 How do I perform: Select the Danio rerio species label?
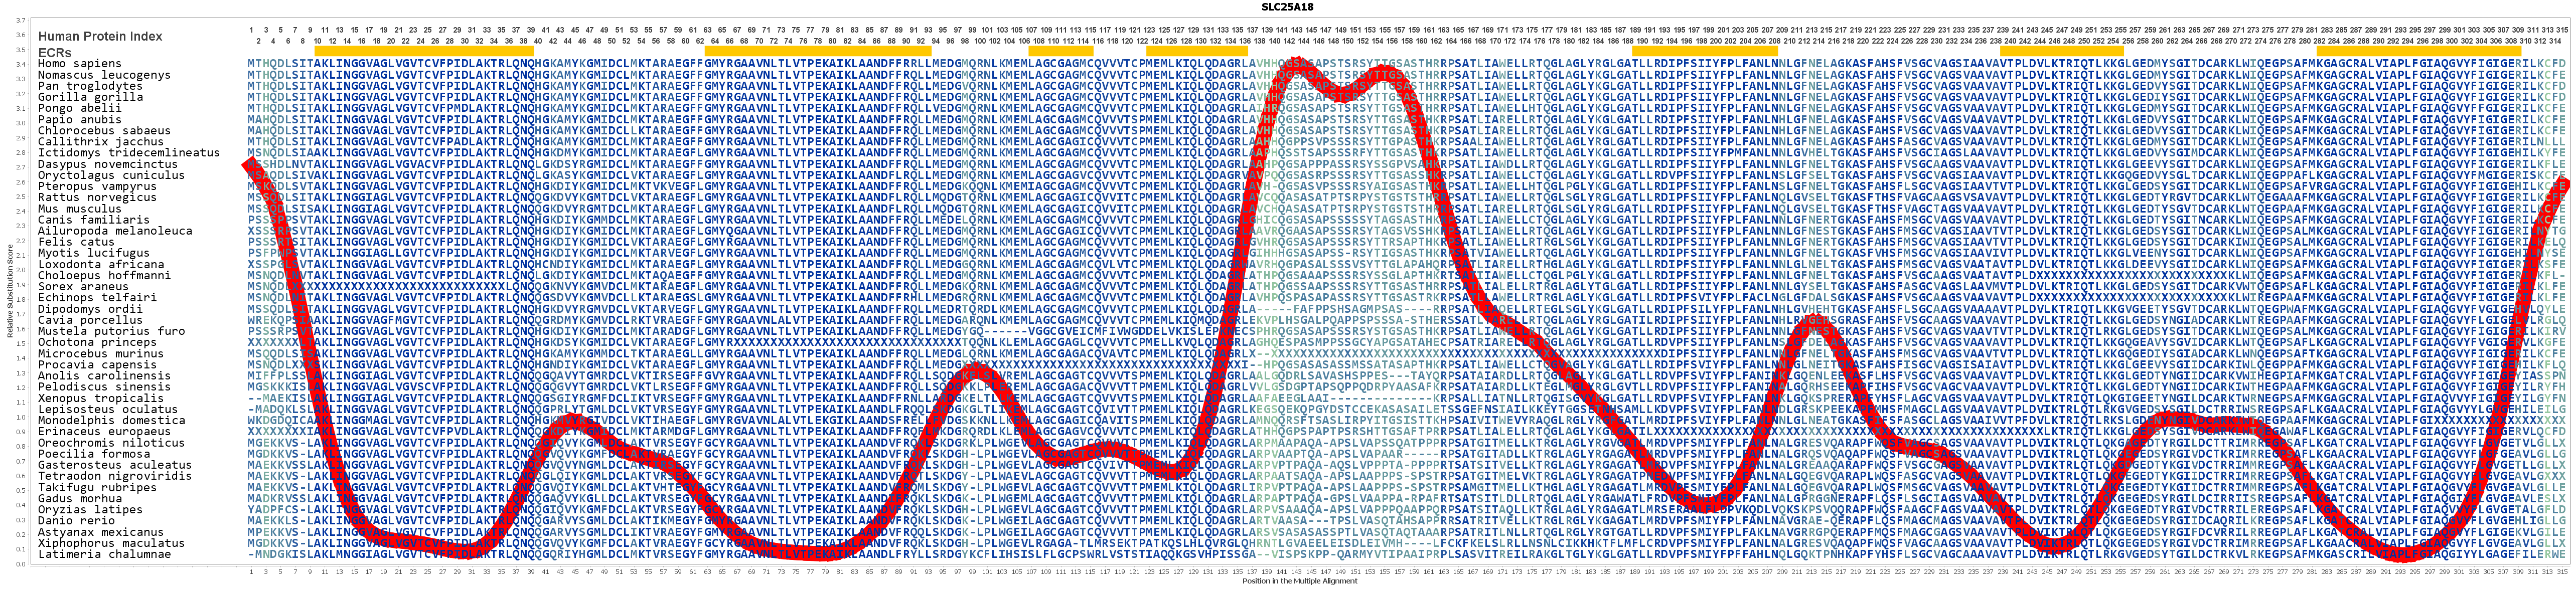click(x=76, y=521)
